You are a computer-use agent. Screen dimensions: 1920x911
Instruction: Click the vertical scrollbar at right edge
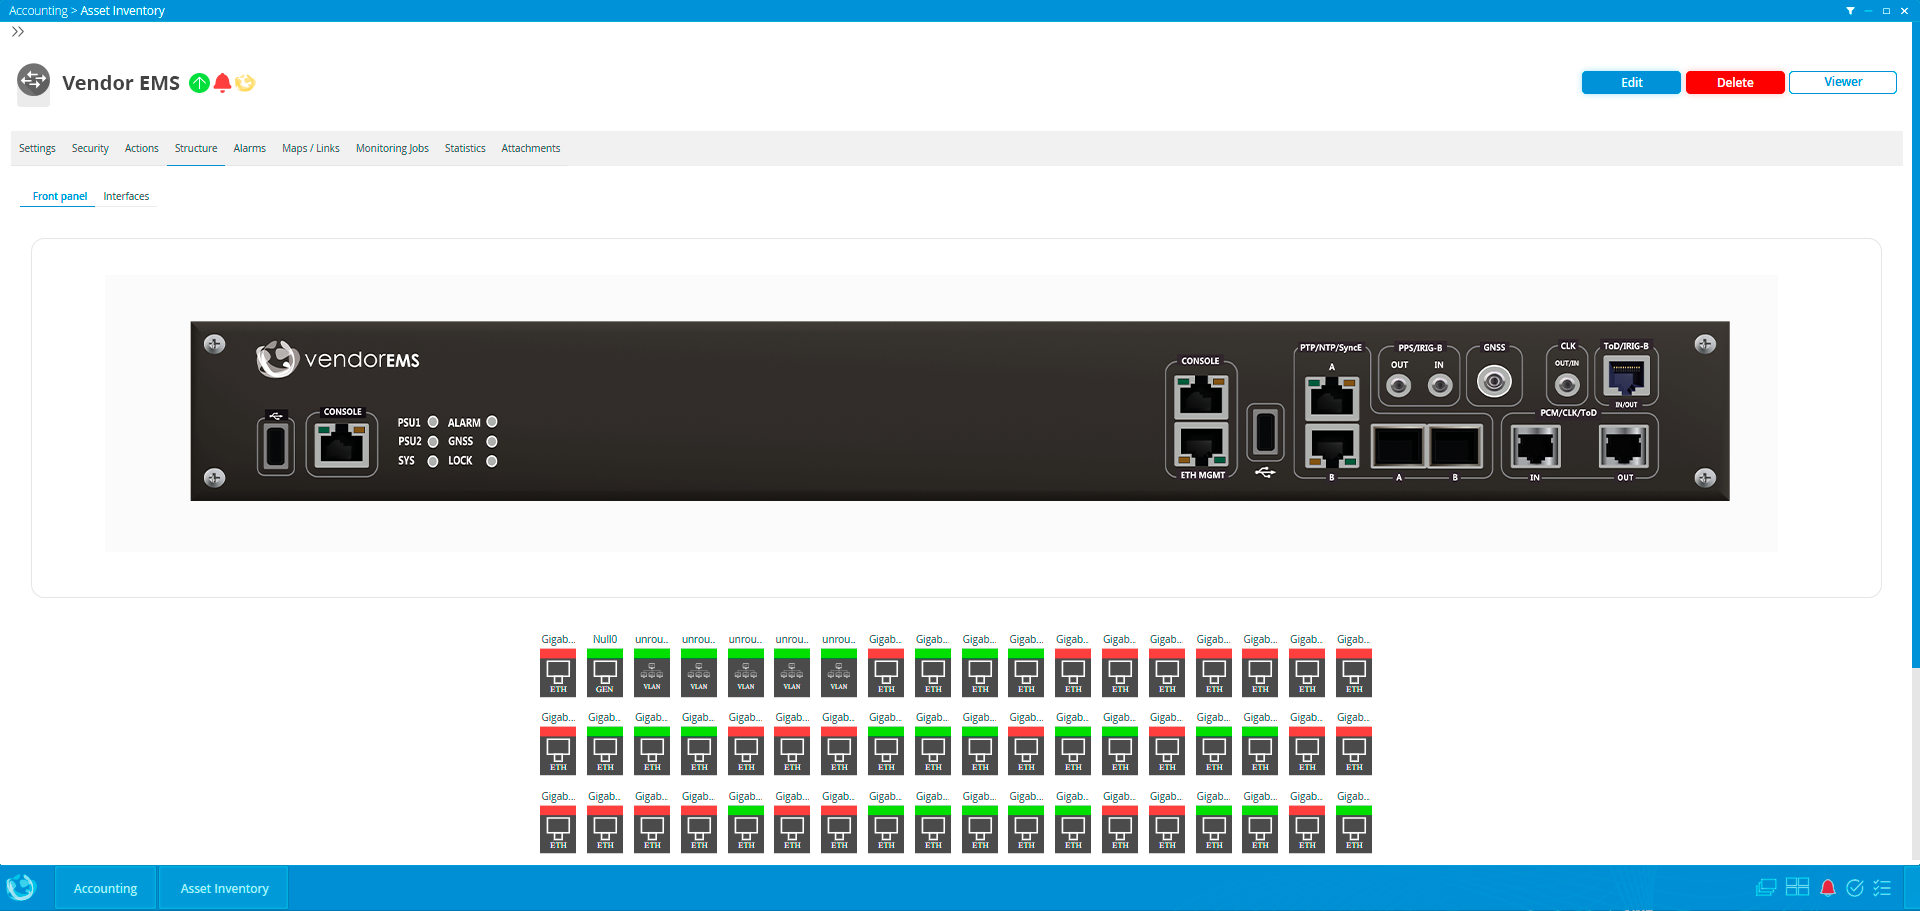pos(1915,345)
